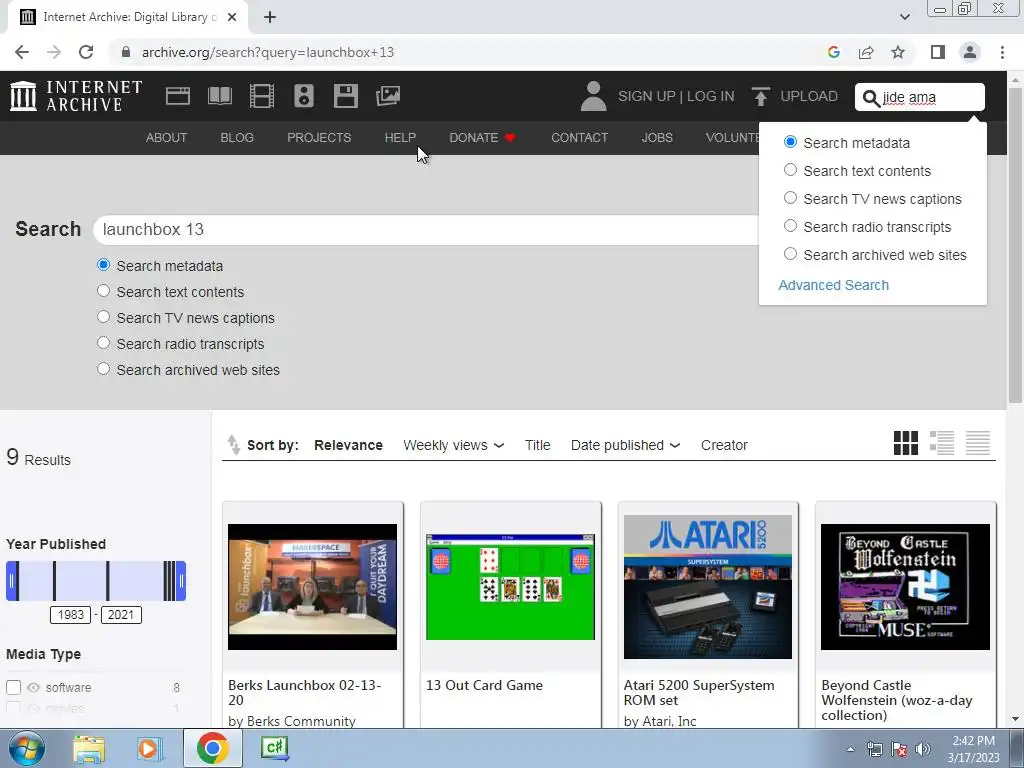The height and width of the screenshot is (768, 1024).
Task: Sort results by Title
Action: 537,445
